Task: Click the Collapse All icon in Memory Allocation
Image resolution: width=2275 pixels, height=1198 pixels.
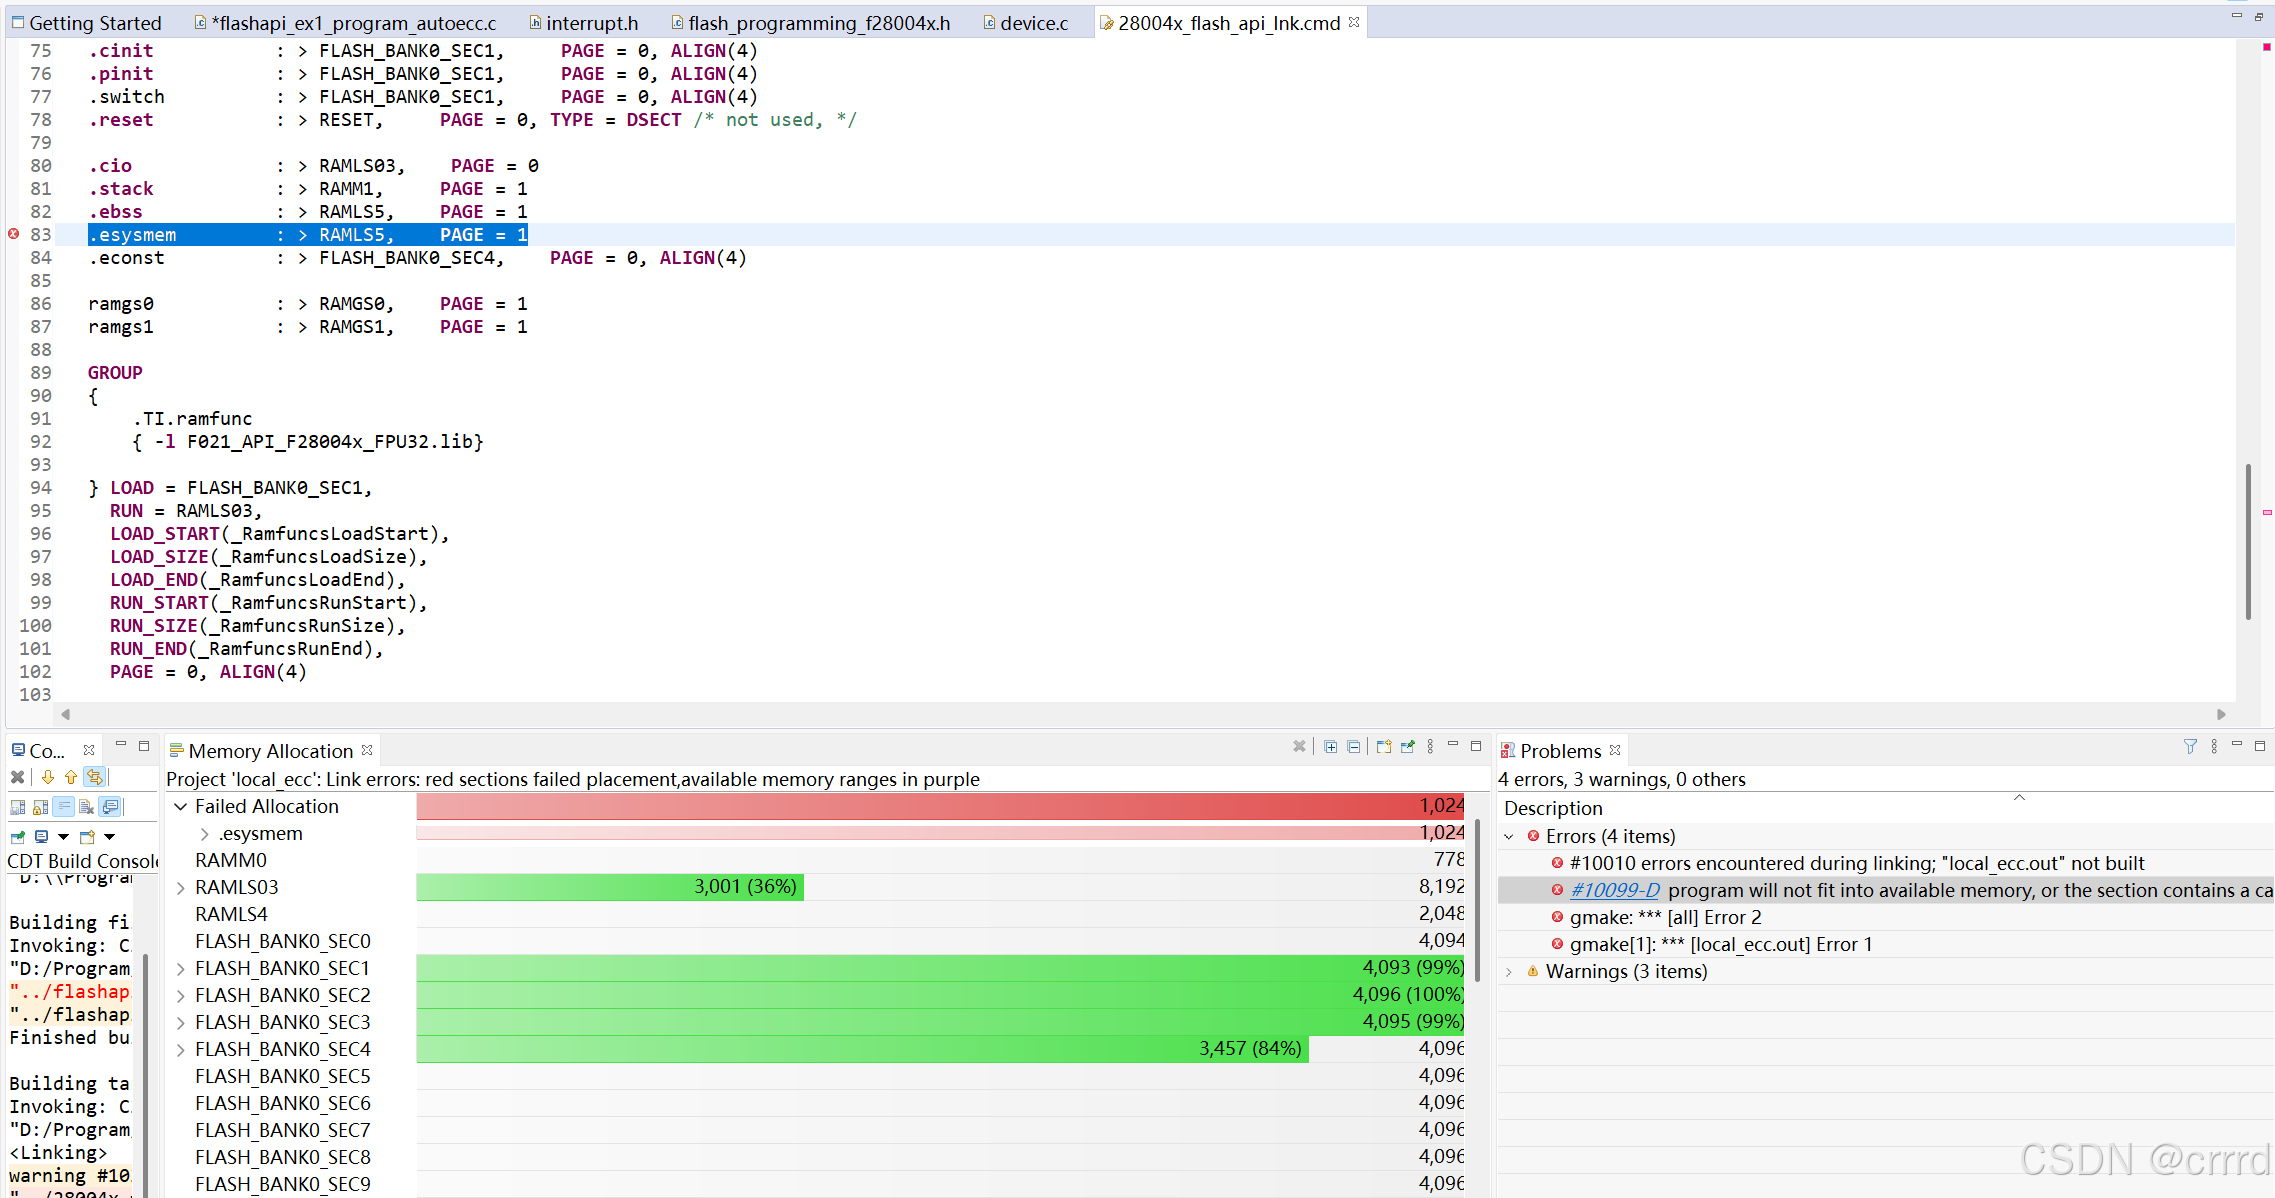Action: click(x=1353, y=746)
